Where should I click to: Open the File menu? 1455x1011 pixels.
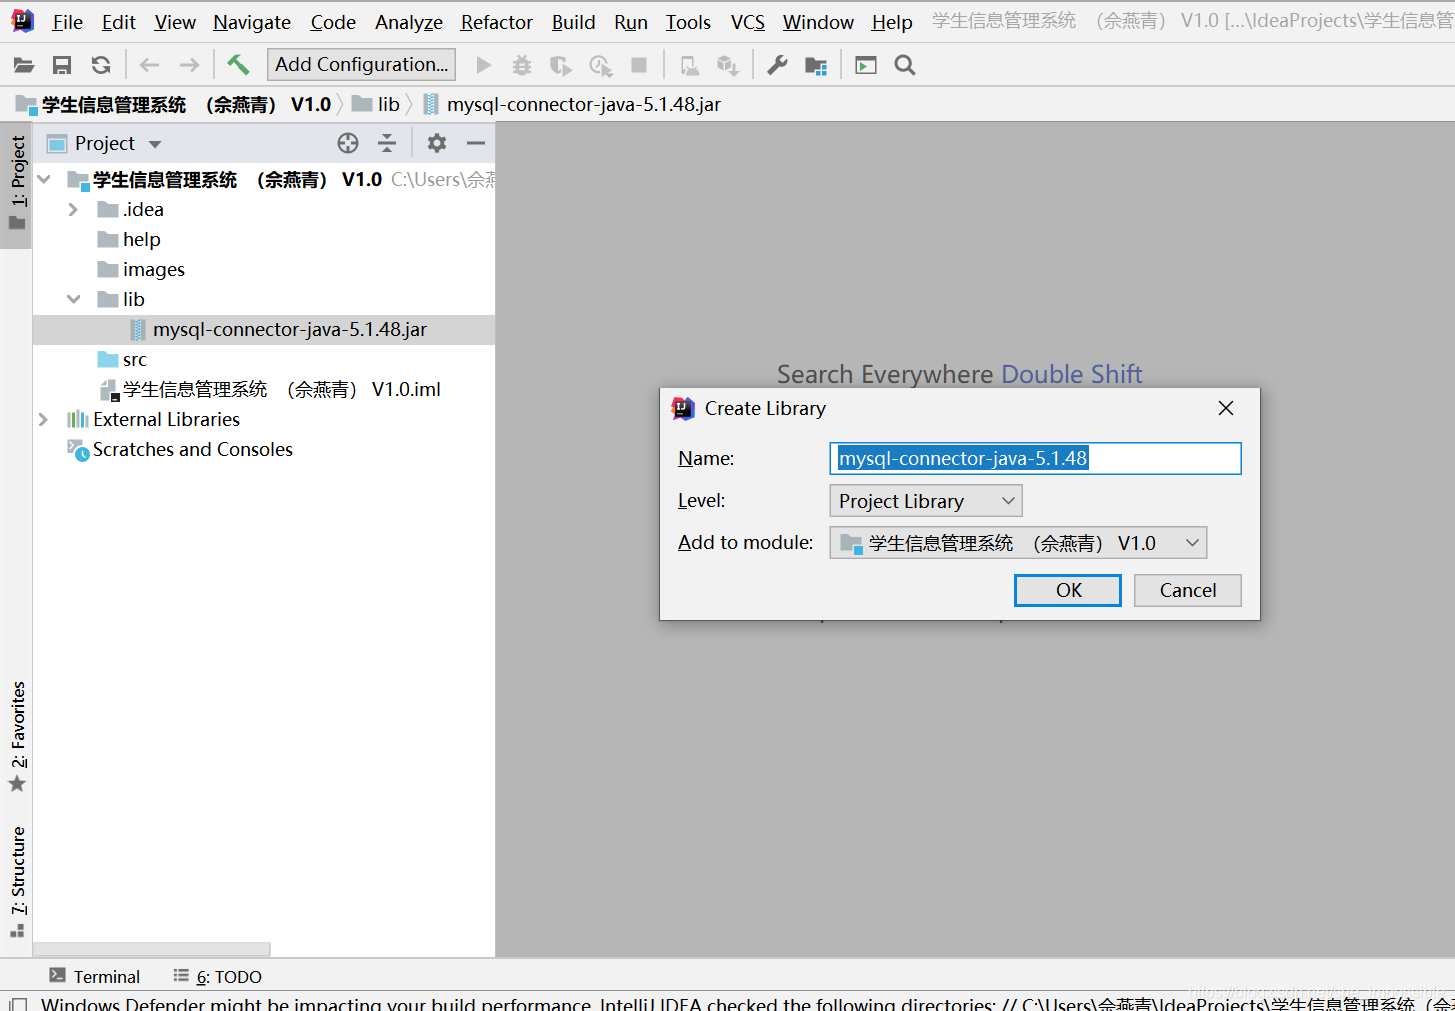[x=67, y=22]
